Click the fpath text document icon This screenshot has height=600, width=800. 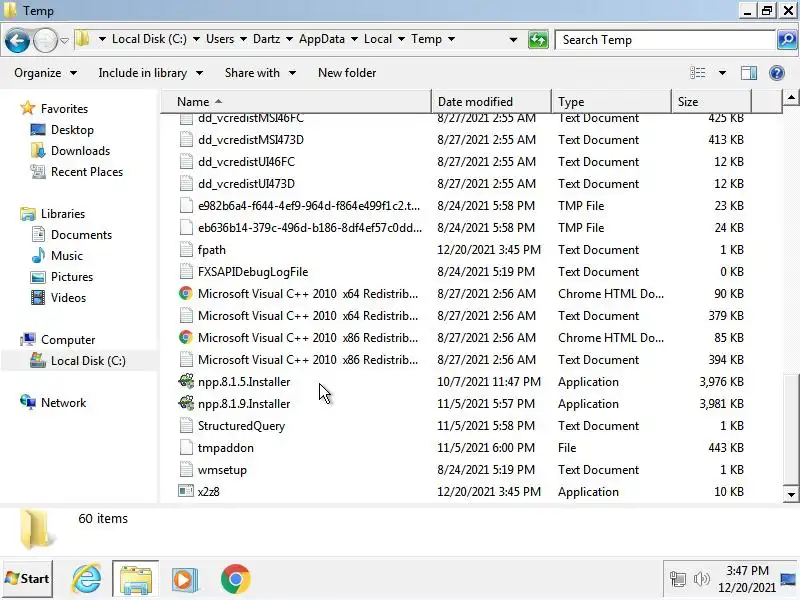point(186,249)
